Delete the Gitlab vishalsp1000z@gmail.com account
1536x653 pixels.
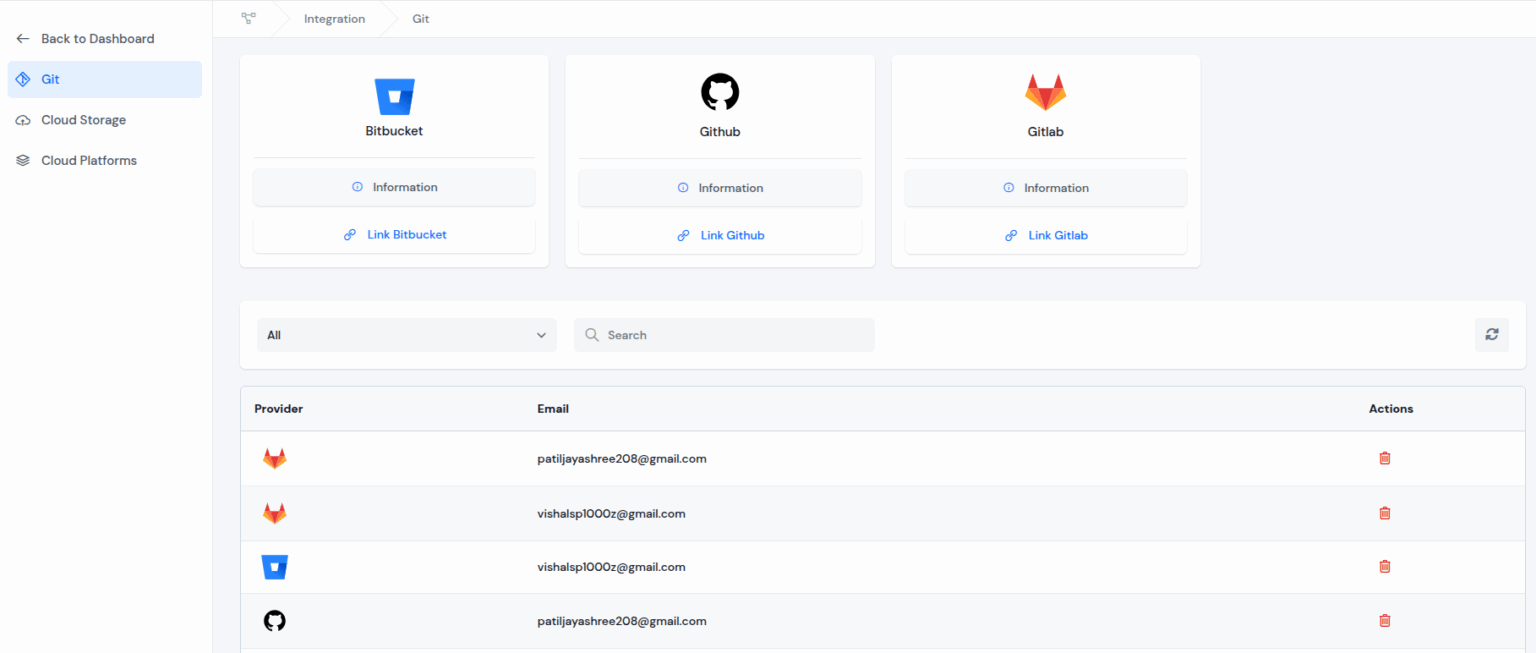pyautogui.click(x=1385, y=513)
